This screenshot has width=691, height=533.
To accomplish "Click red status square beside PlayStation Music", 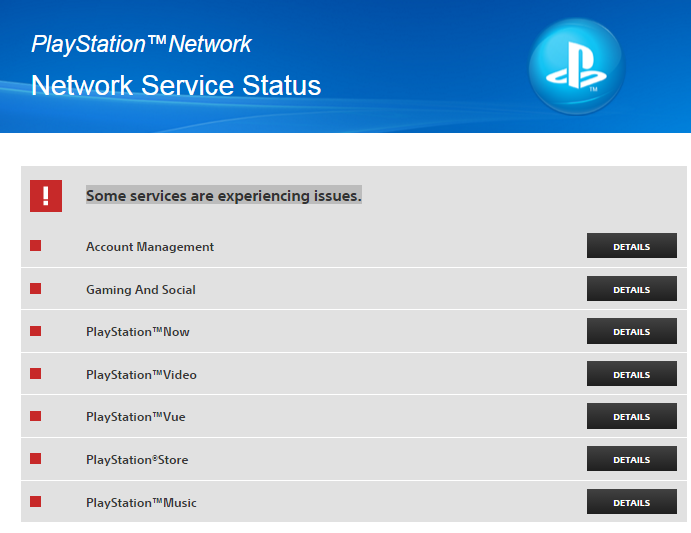I will click(36, 501).
